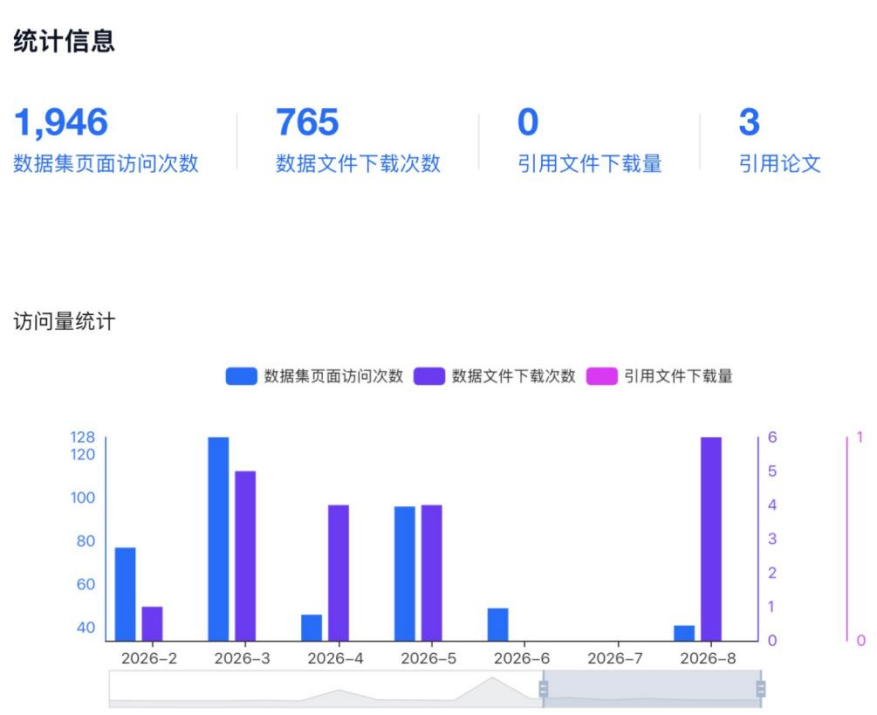Click the blue 2026-5 page visits bar

[405, 573]
